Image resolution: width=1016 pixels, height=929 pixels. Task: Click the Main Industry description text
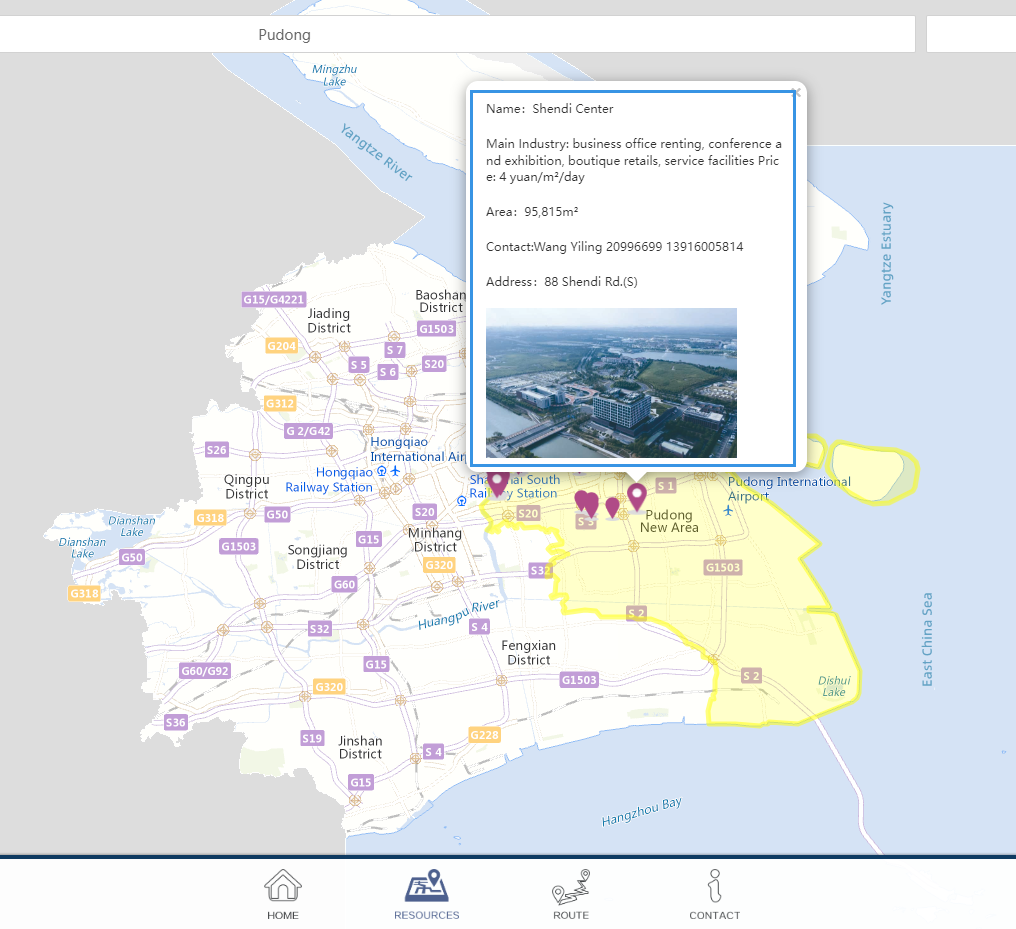(x=634, y=160)
